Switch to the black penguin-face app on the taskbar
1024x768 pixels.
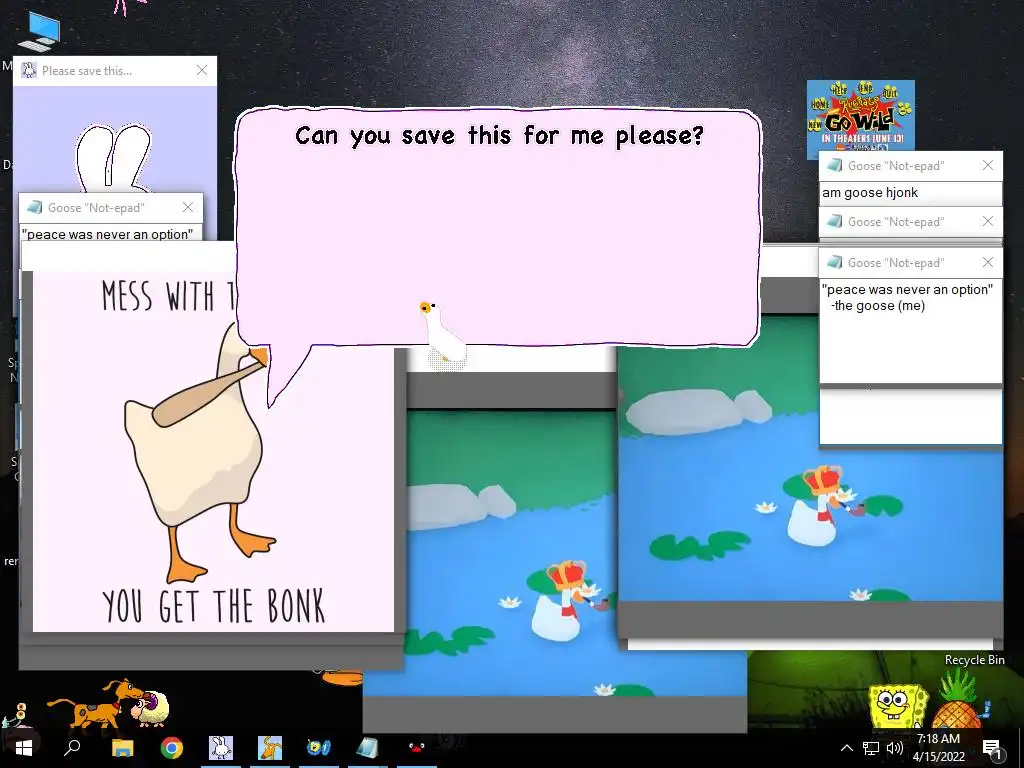[x=417, y=748]
